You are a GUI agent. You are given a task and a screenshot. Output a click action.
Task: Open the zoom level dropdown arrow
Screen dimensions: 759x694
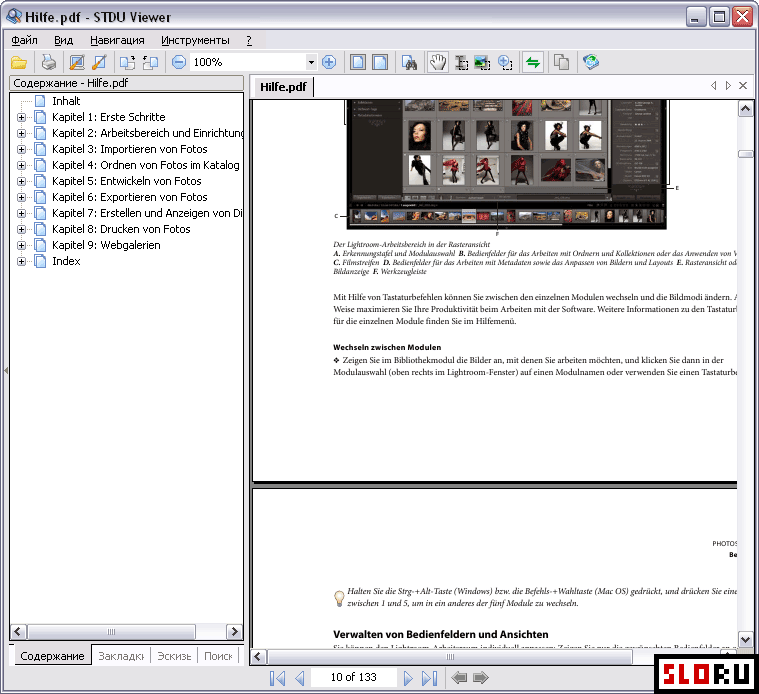311,62
